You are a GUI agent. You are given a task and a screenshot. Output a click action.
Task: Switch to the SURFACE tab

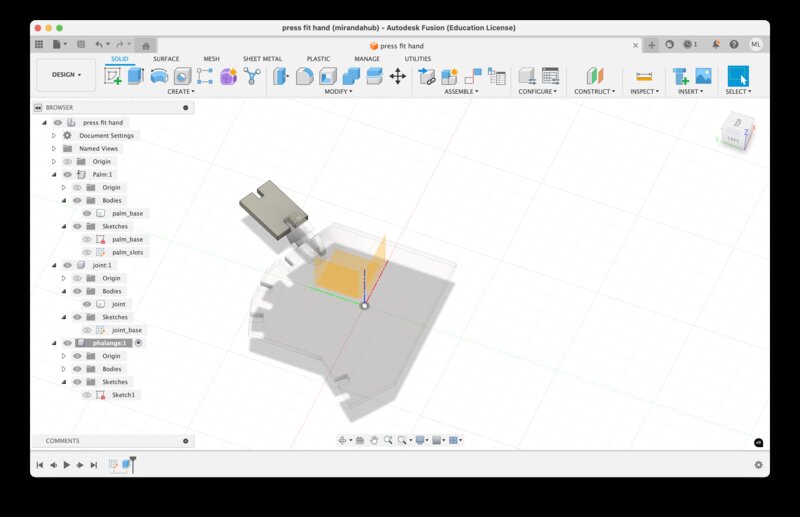pos(166,59)
